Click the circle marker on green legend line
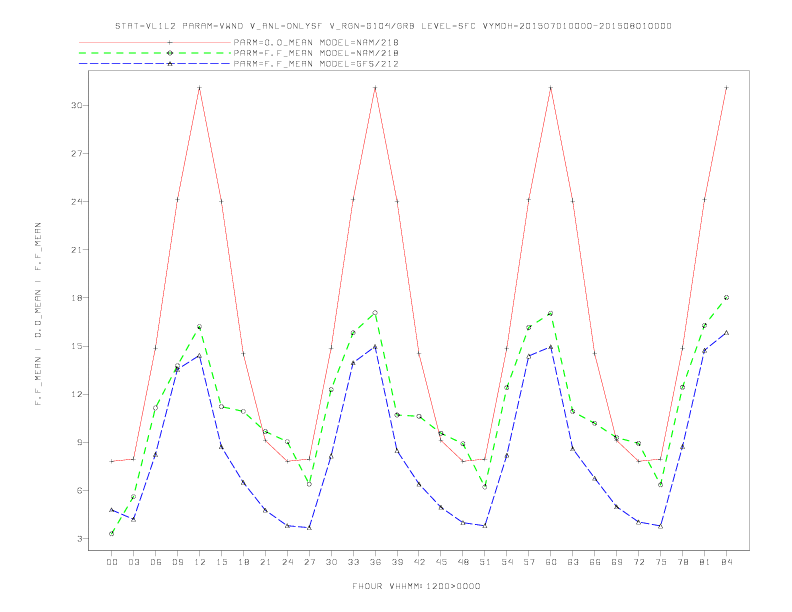Viewport: 792px width, 612px height. [170, 53]
